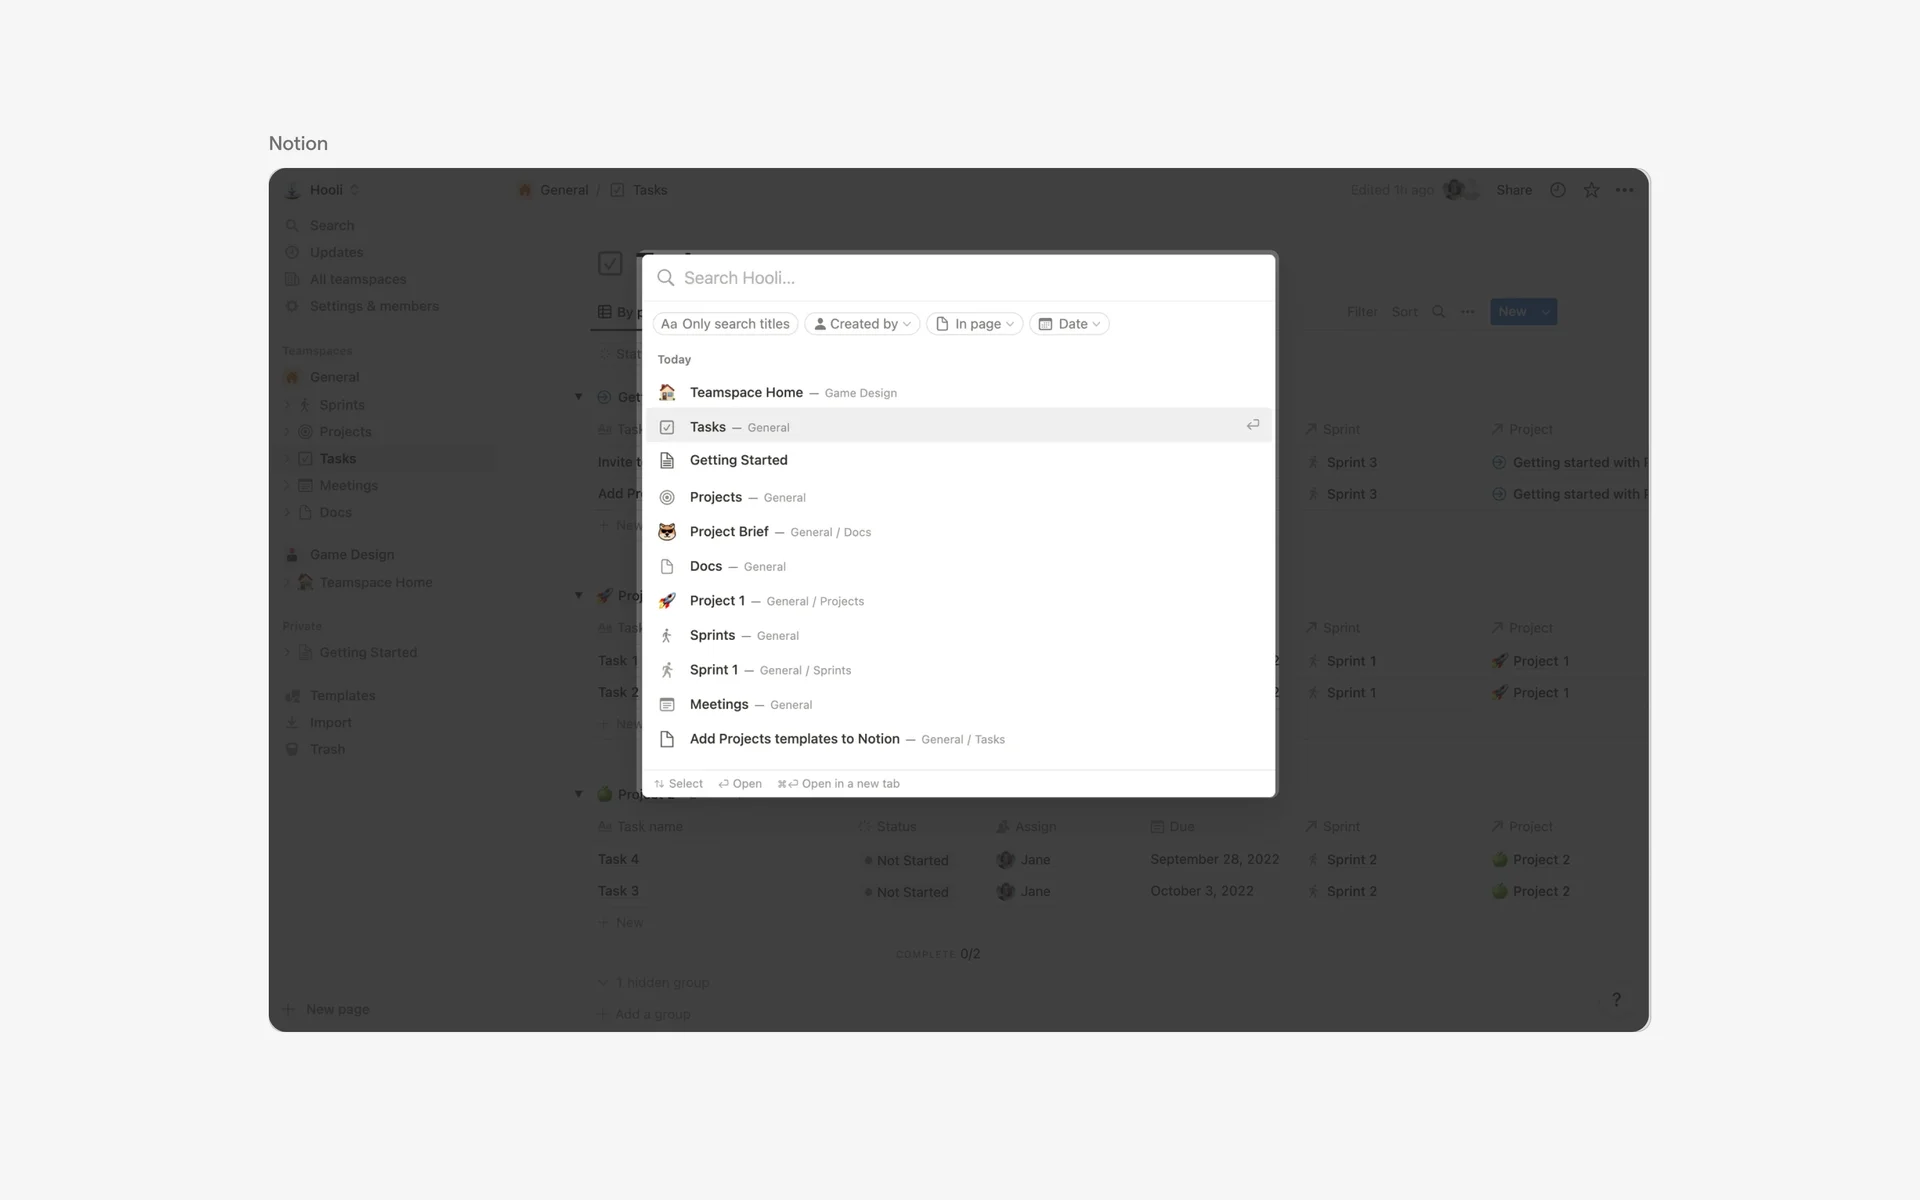
Task: Open the Created by filter dropdown
Action: click(862, 324)
